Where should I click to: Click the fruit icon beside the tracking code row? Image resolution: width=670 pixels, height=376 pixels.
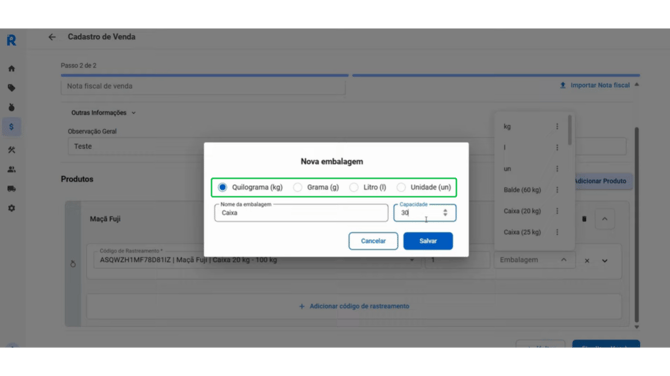click(73, 264)
